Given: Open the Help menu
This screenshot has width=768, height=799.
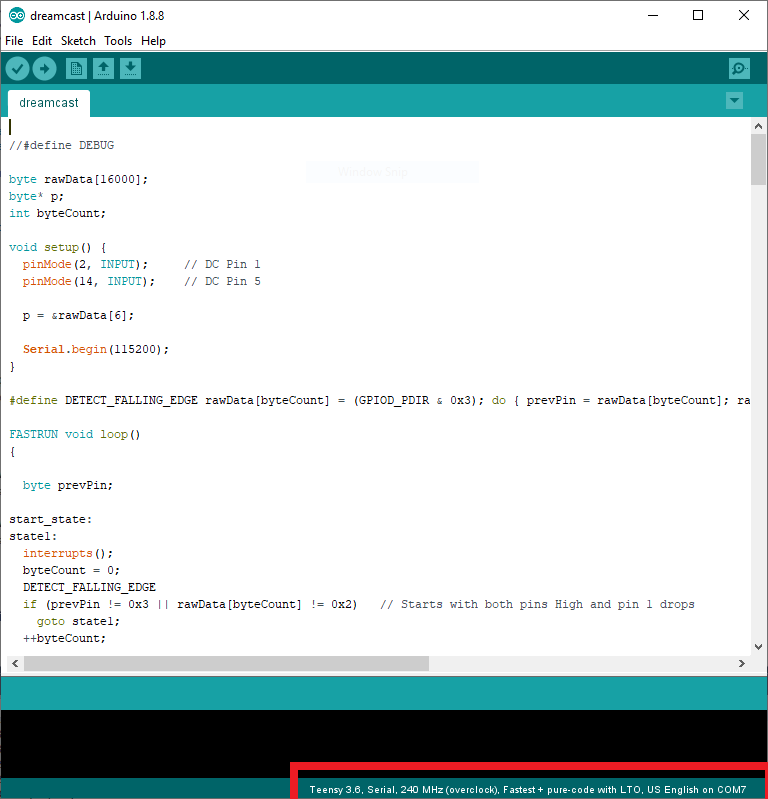Looking at the screenshot, I should pos(153,41).
